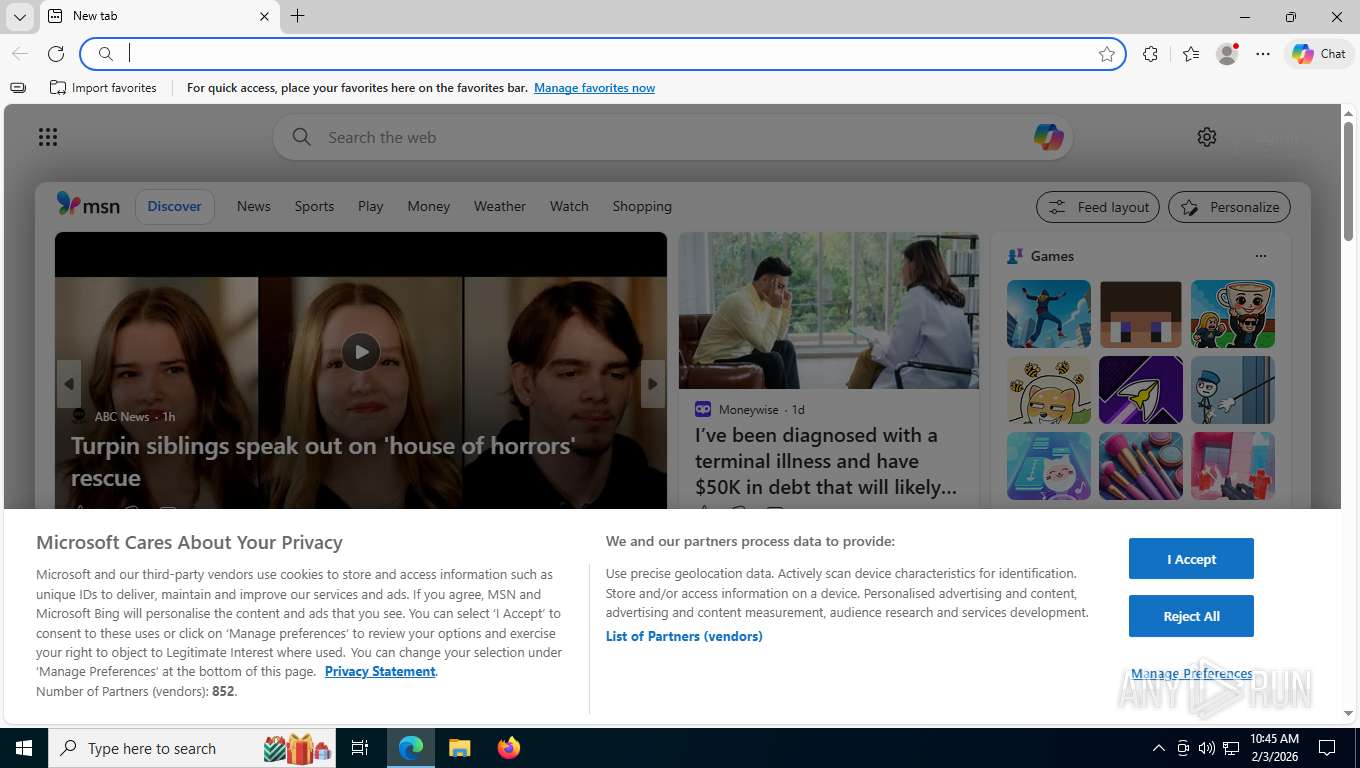Click the browser Back arrow

[x=20, y=54]
